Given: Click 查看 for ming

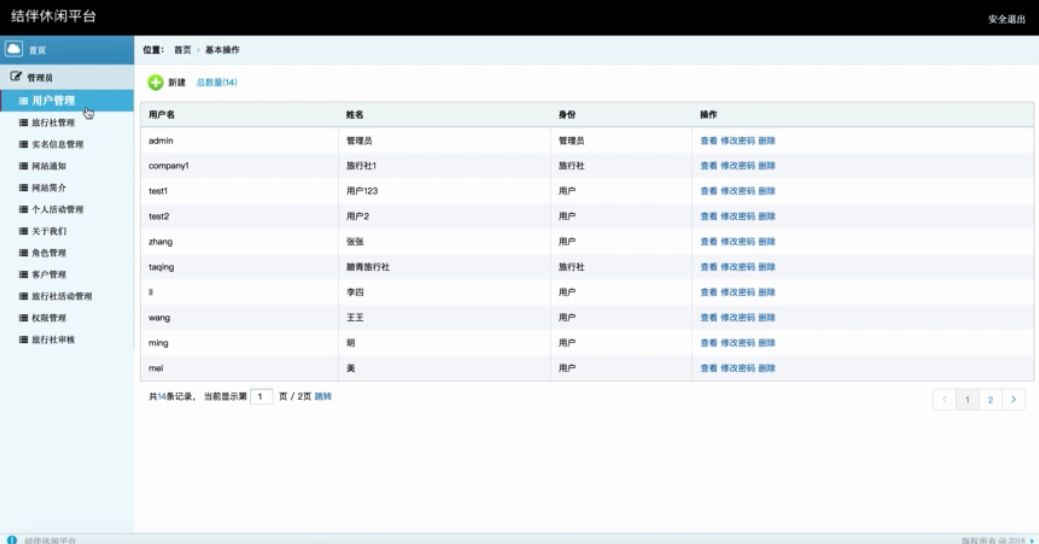Looking at the screenshot, I should pos(708,343).
